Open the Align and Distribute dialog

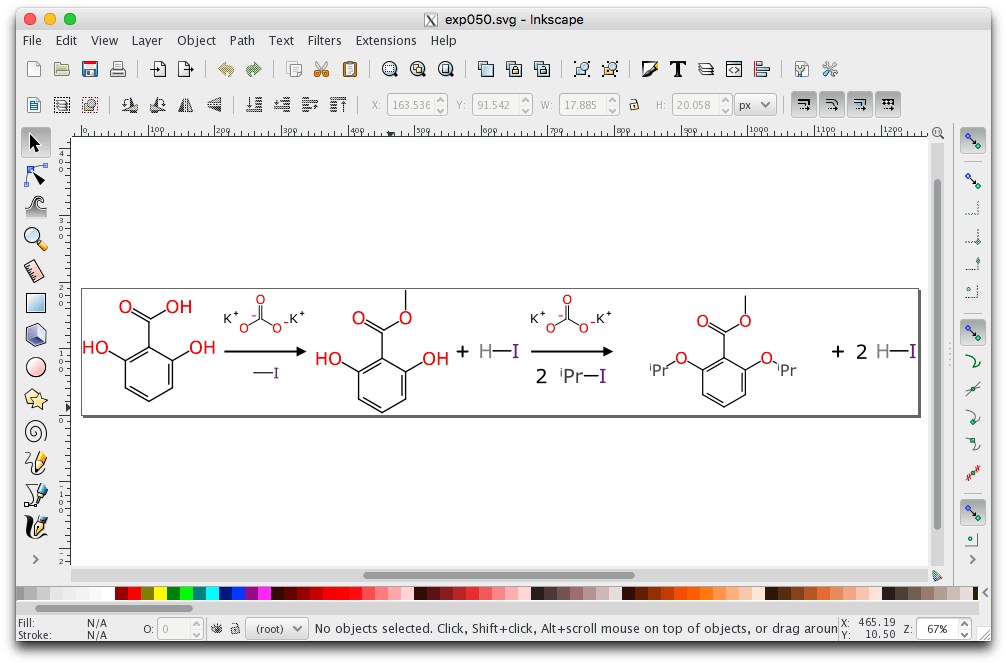click(762, 69)
